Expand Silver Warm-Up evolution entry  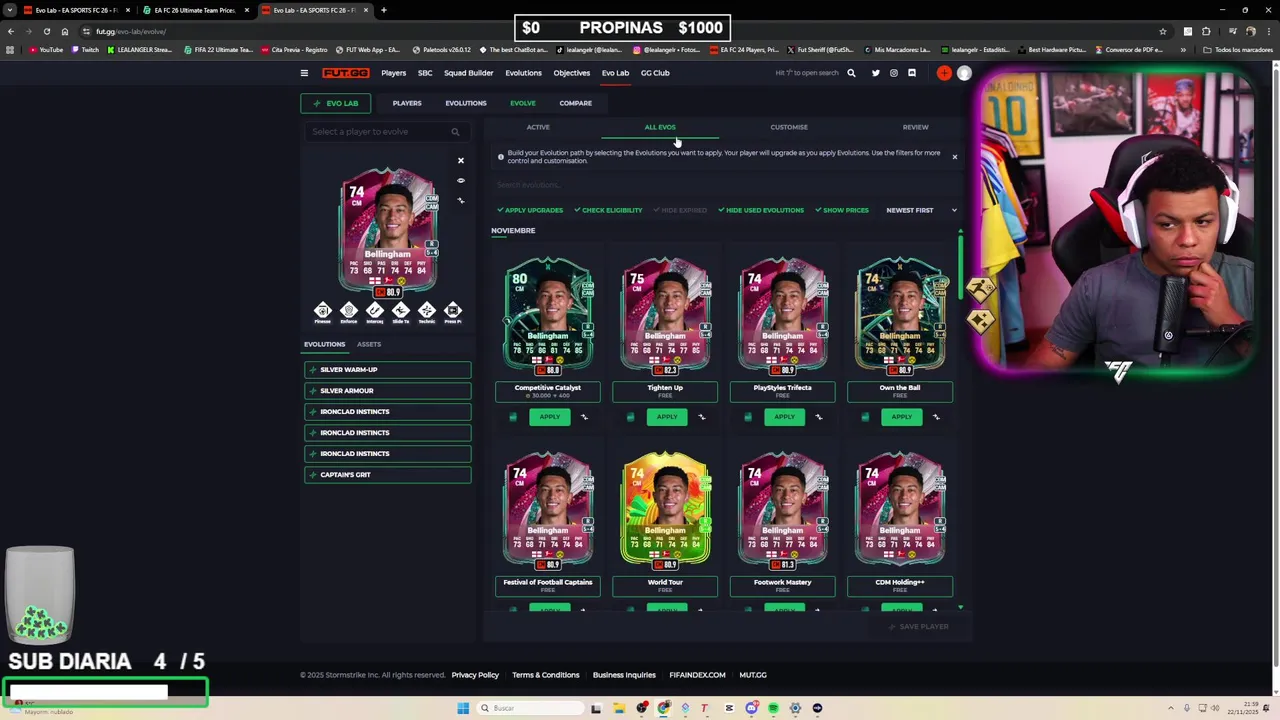(x=388, y=370)
